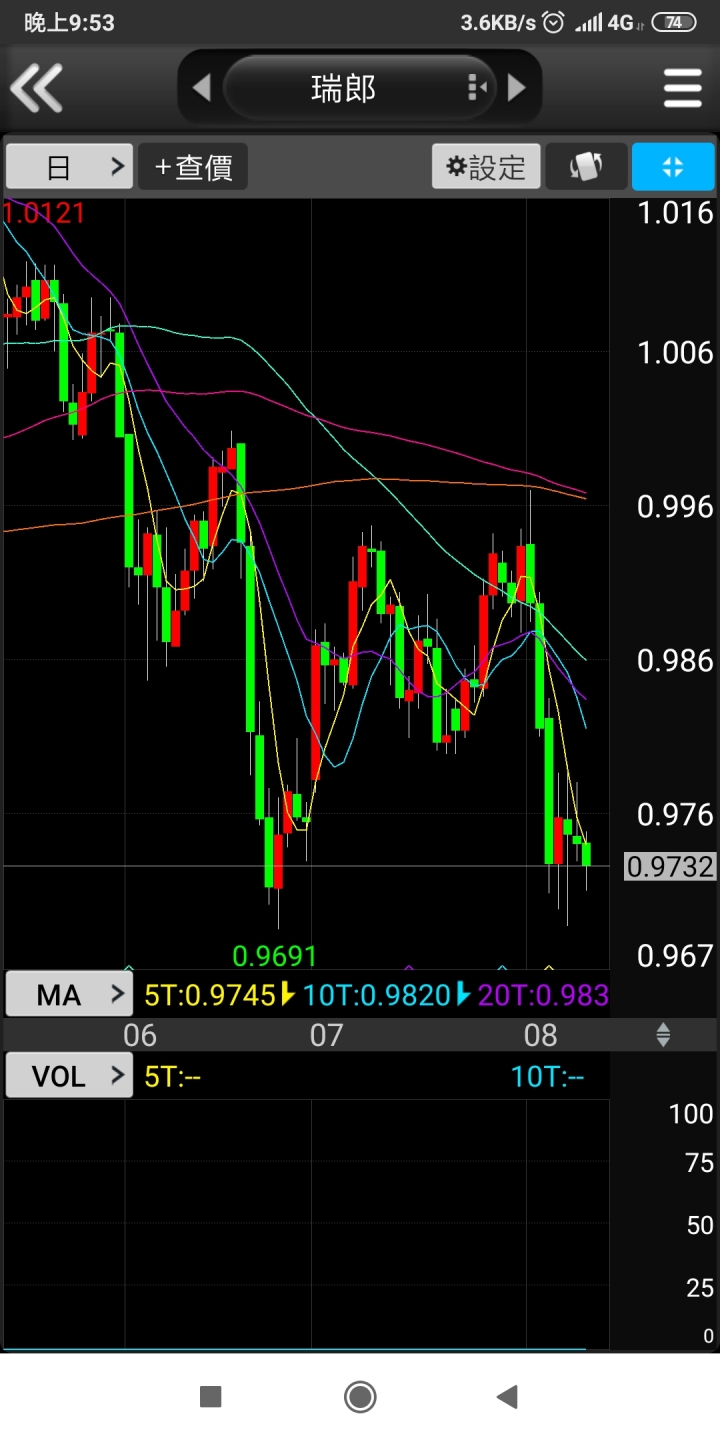
Task: Tap the +查價 price lookup button
Action: [x=193, y=166]
